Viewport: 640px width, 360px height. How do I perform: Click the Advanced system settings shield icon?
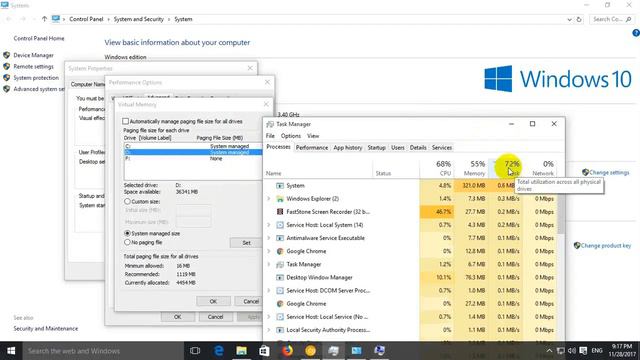tap(7, 89)
